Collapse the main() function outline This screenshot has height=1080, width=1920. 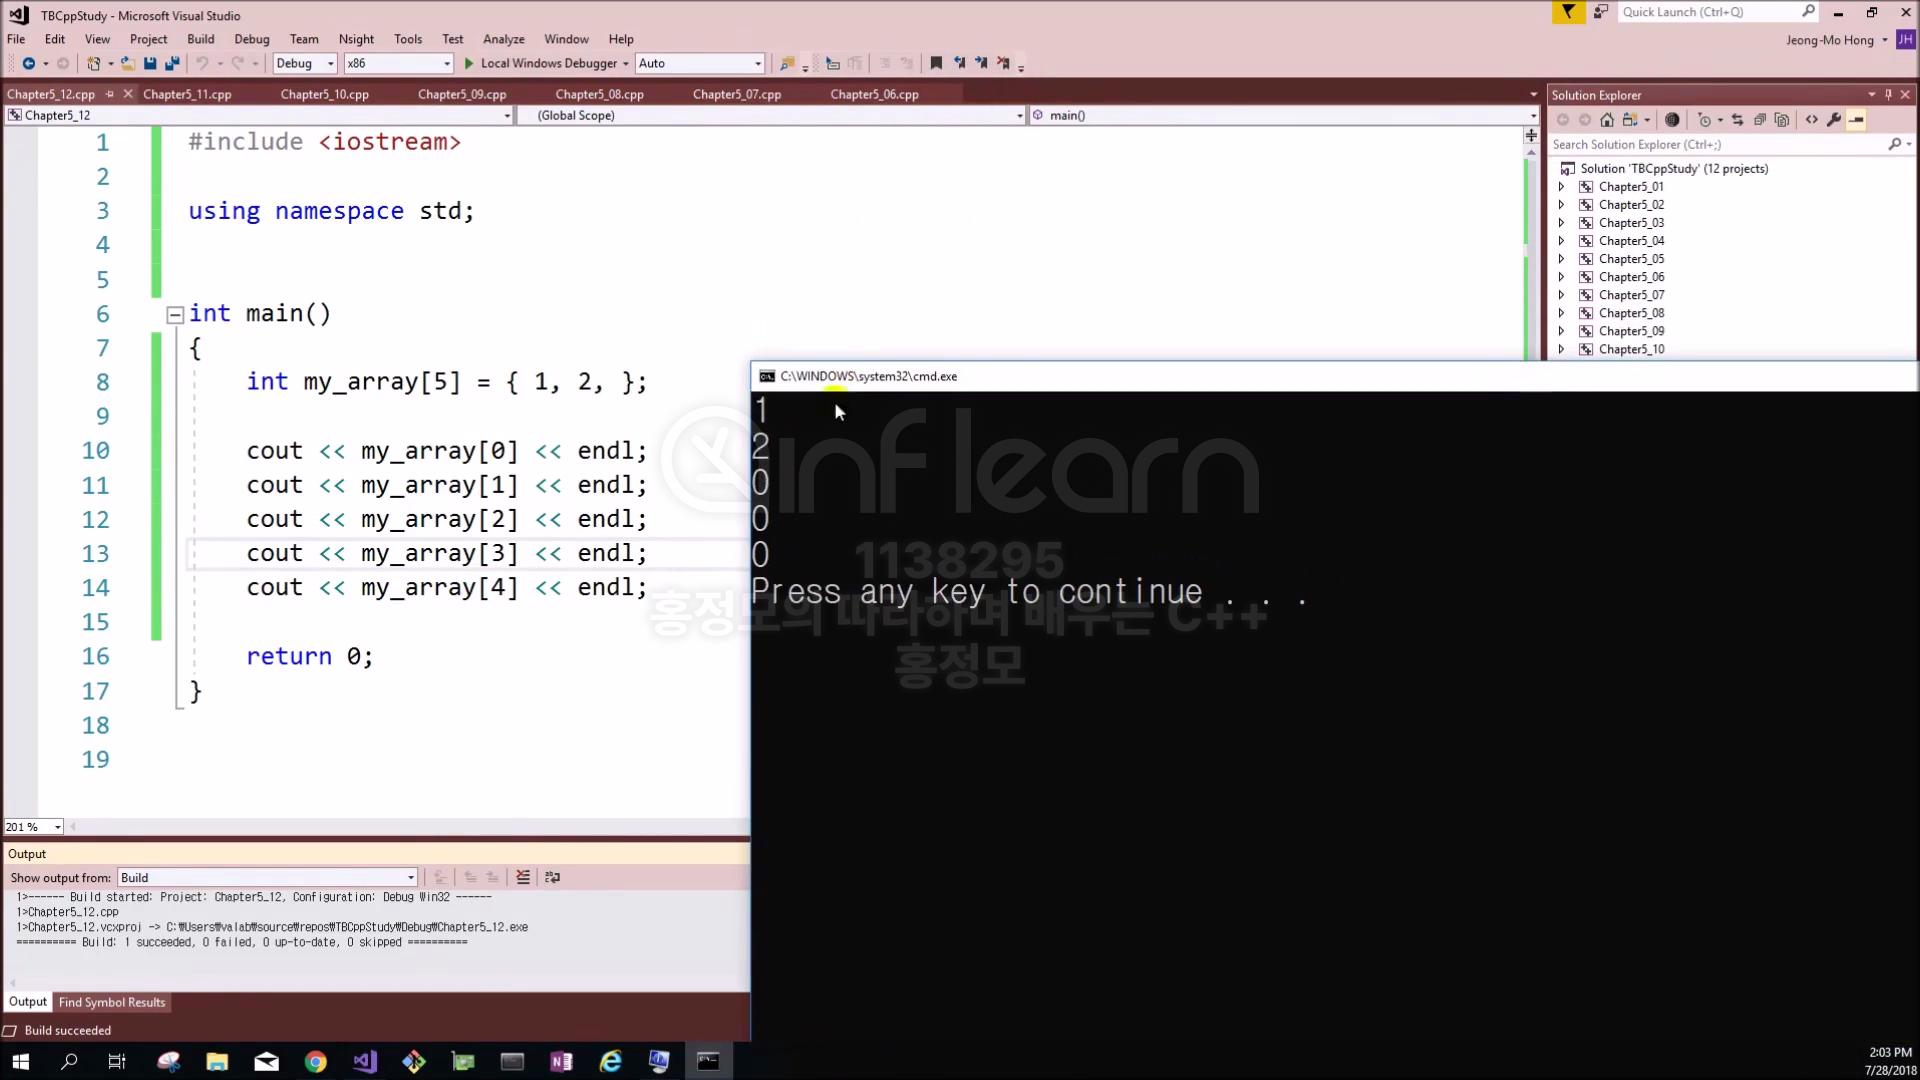tap(175, 315)
